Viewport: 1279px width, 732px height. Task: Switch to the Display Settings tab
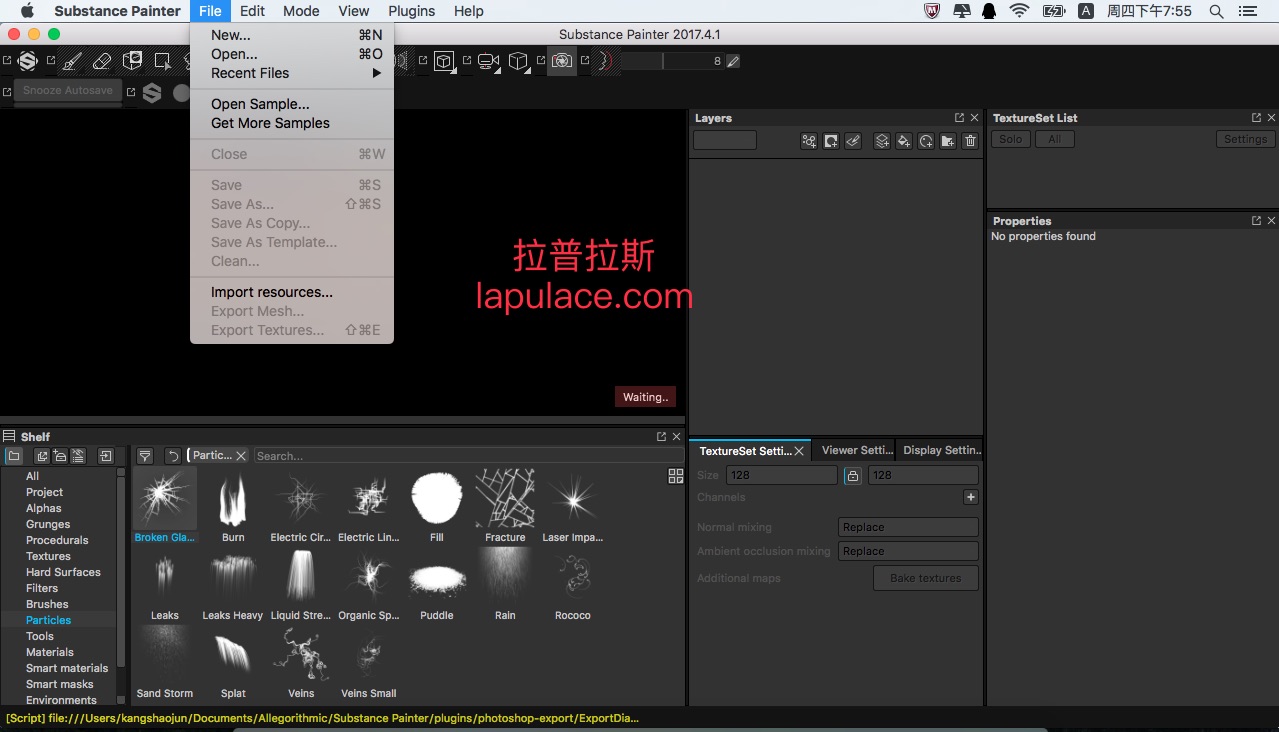point(941,450)
